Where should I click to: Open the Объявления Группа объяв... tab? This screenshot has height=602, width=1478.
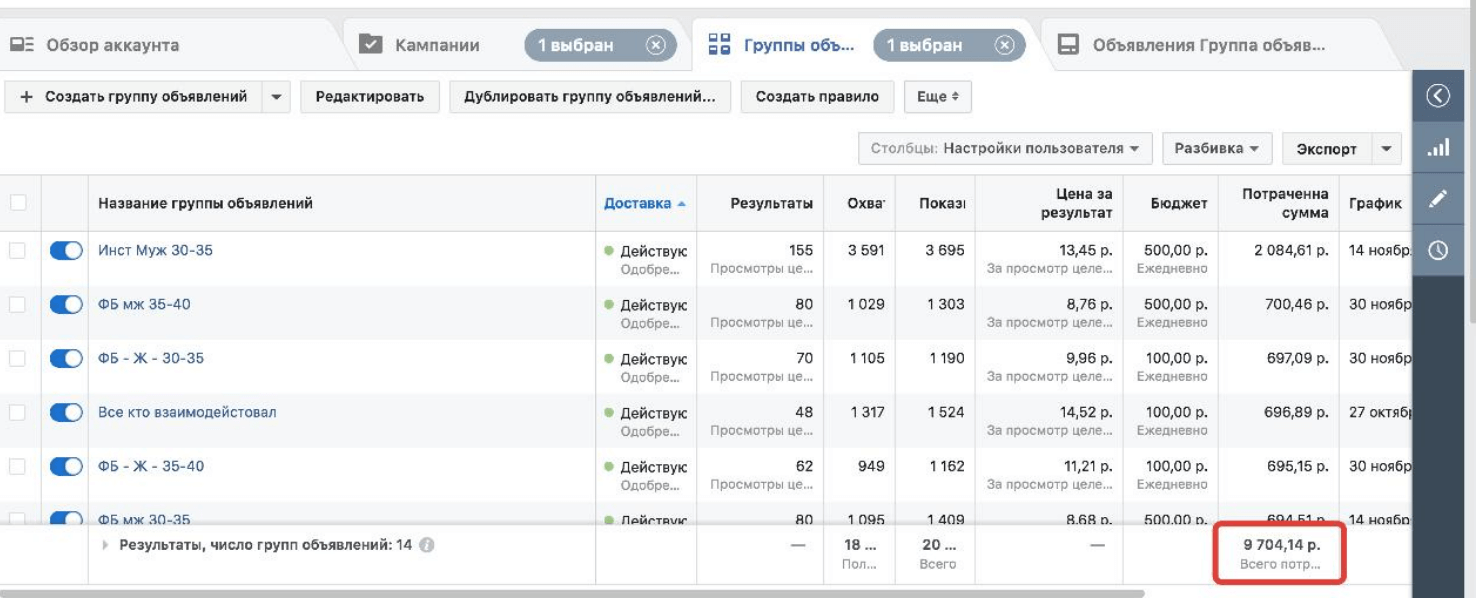1207,45
